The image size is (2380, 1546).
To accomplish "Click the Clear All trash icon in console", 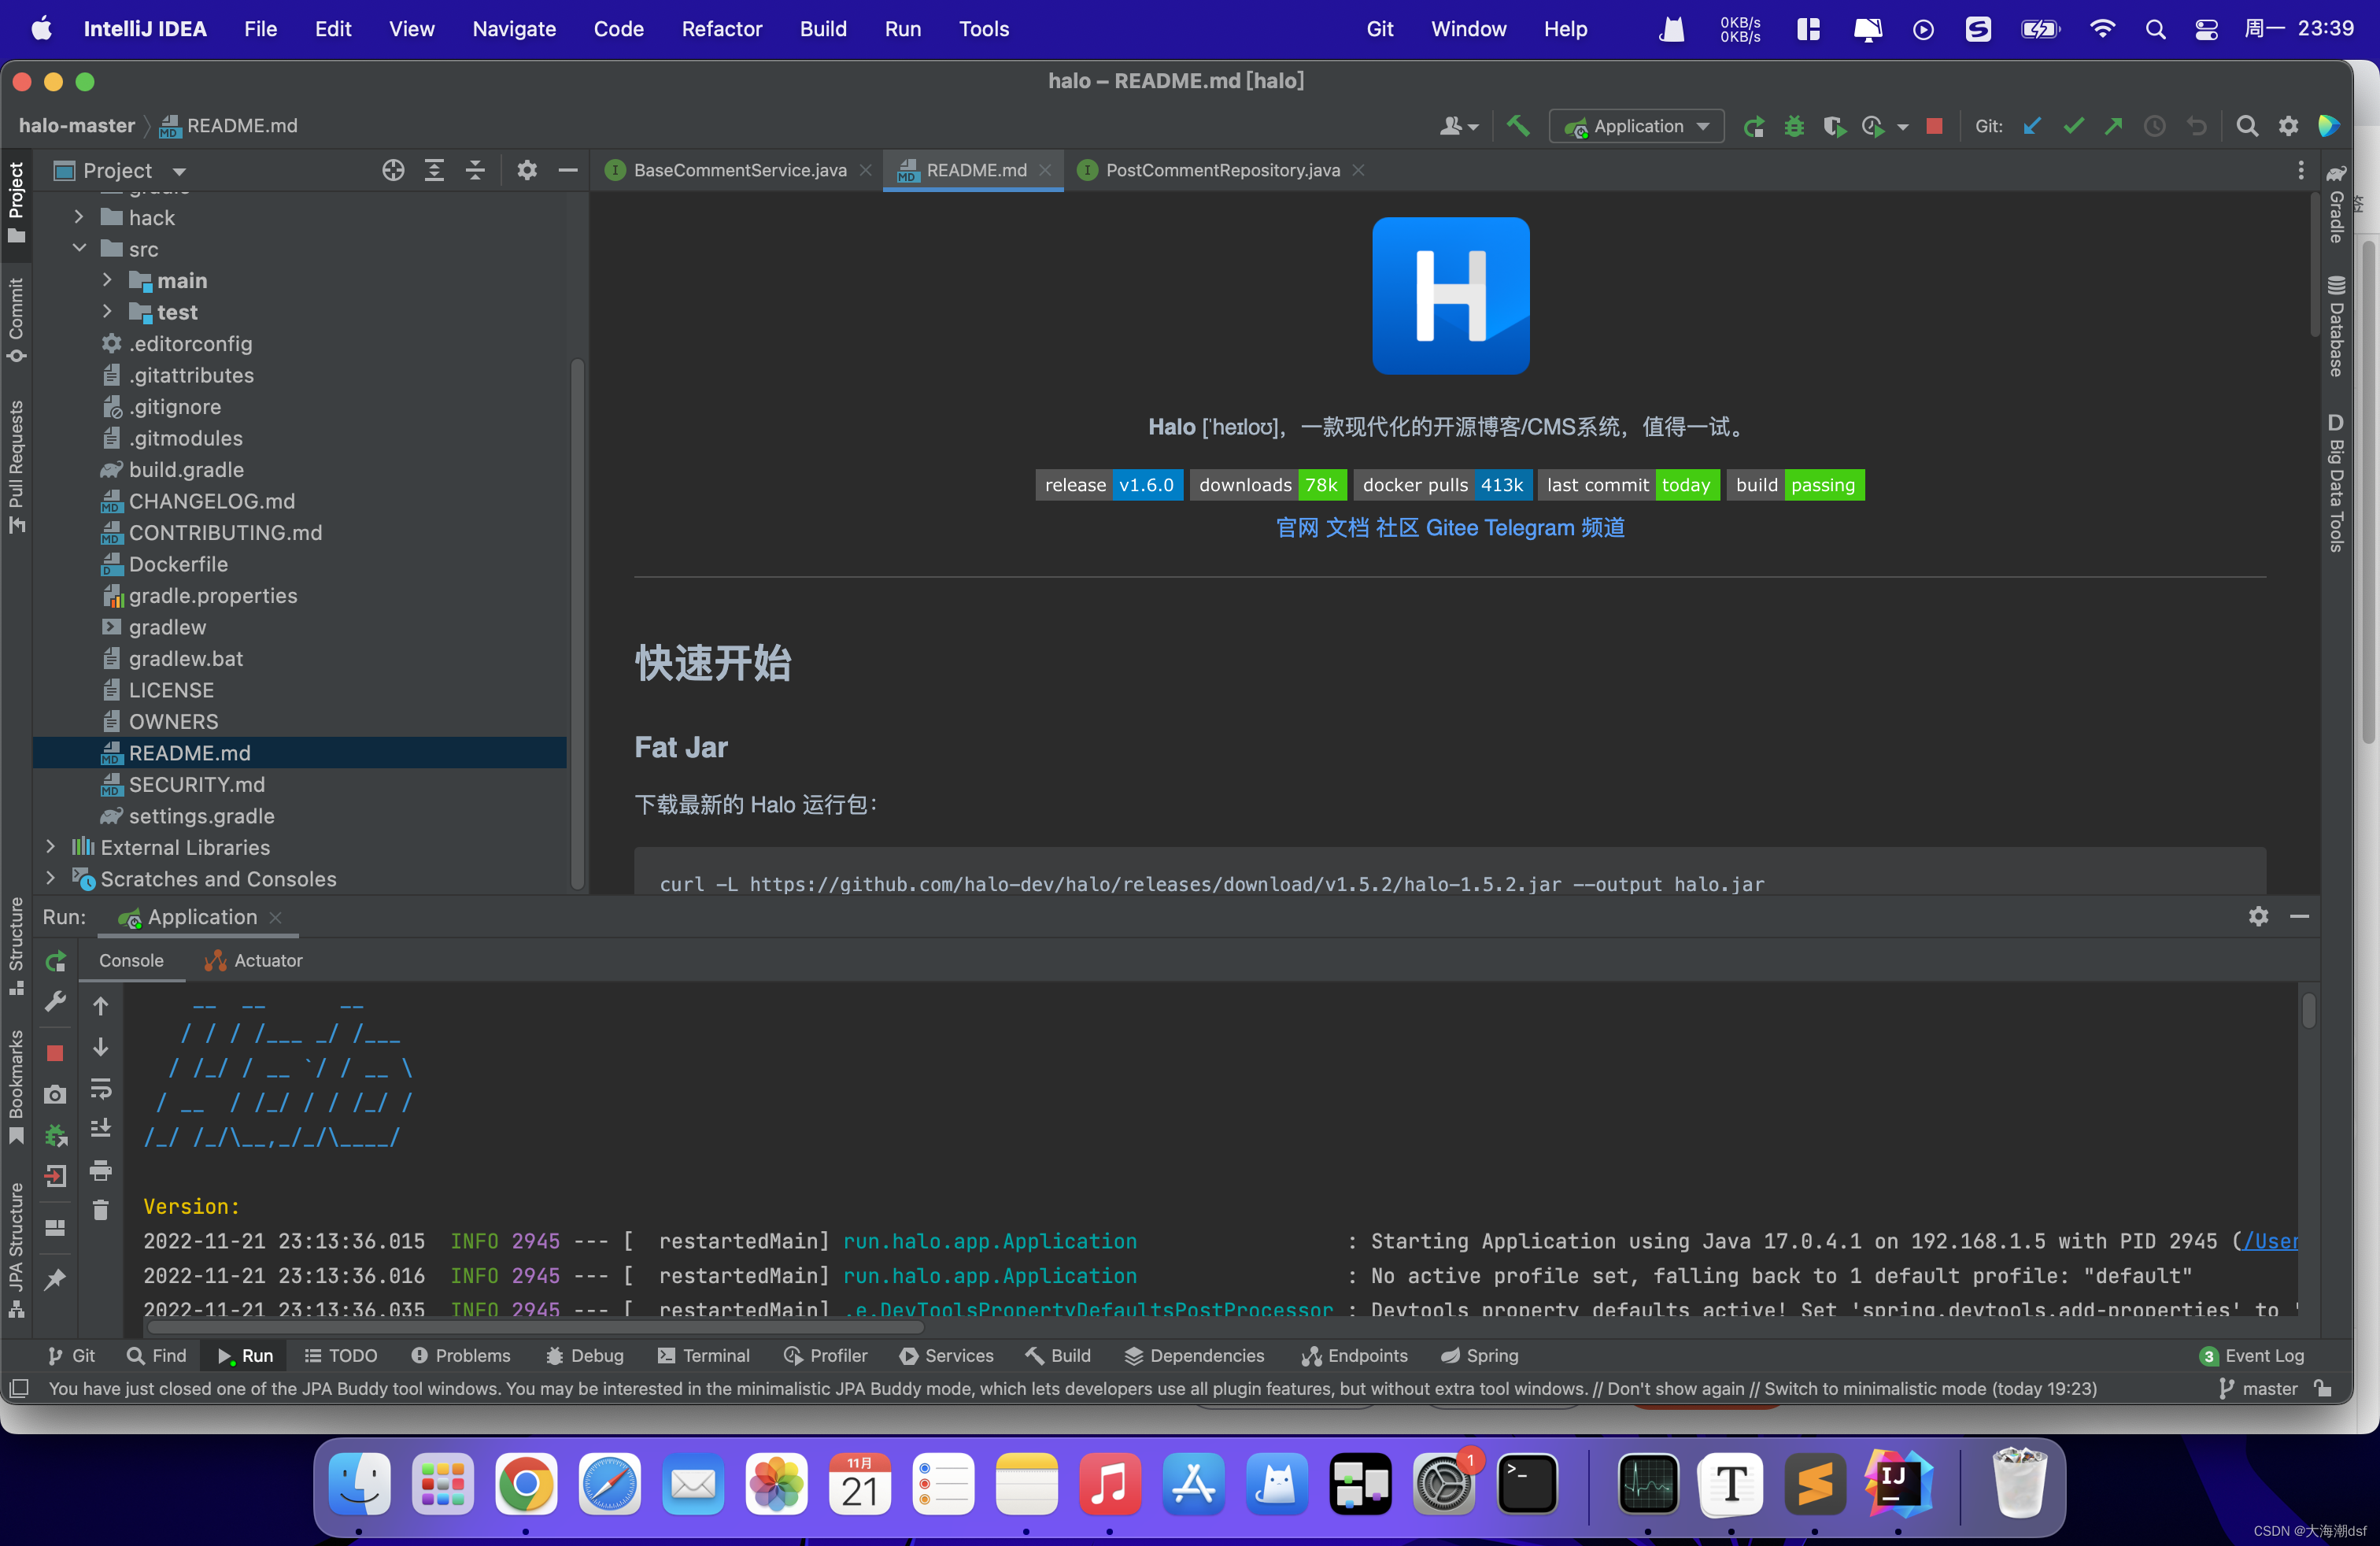I will pyautogui.click(x=101, y=1211).
